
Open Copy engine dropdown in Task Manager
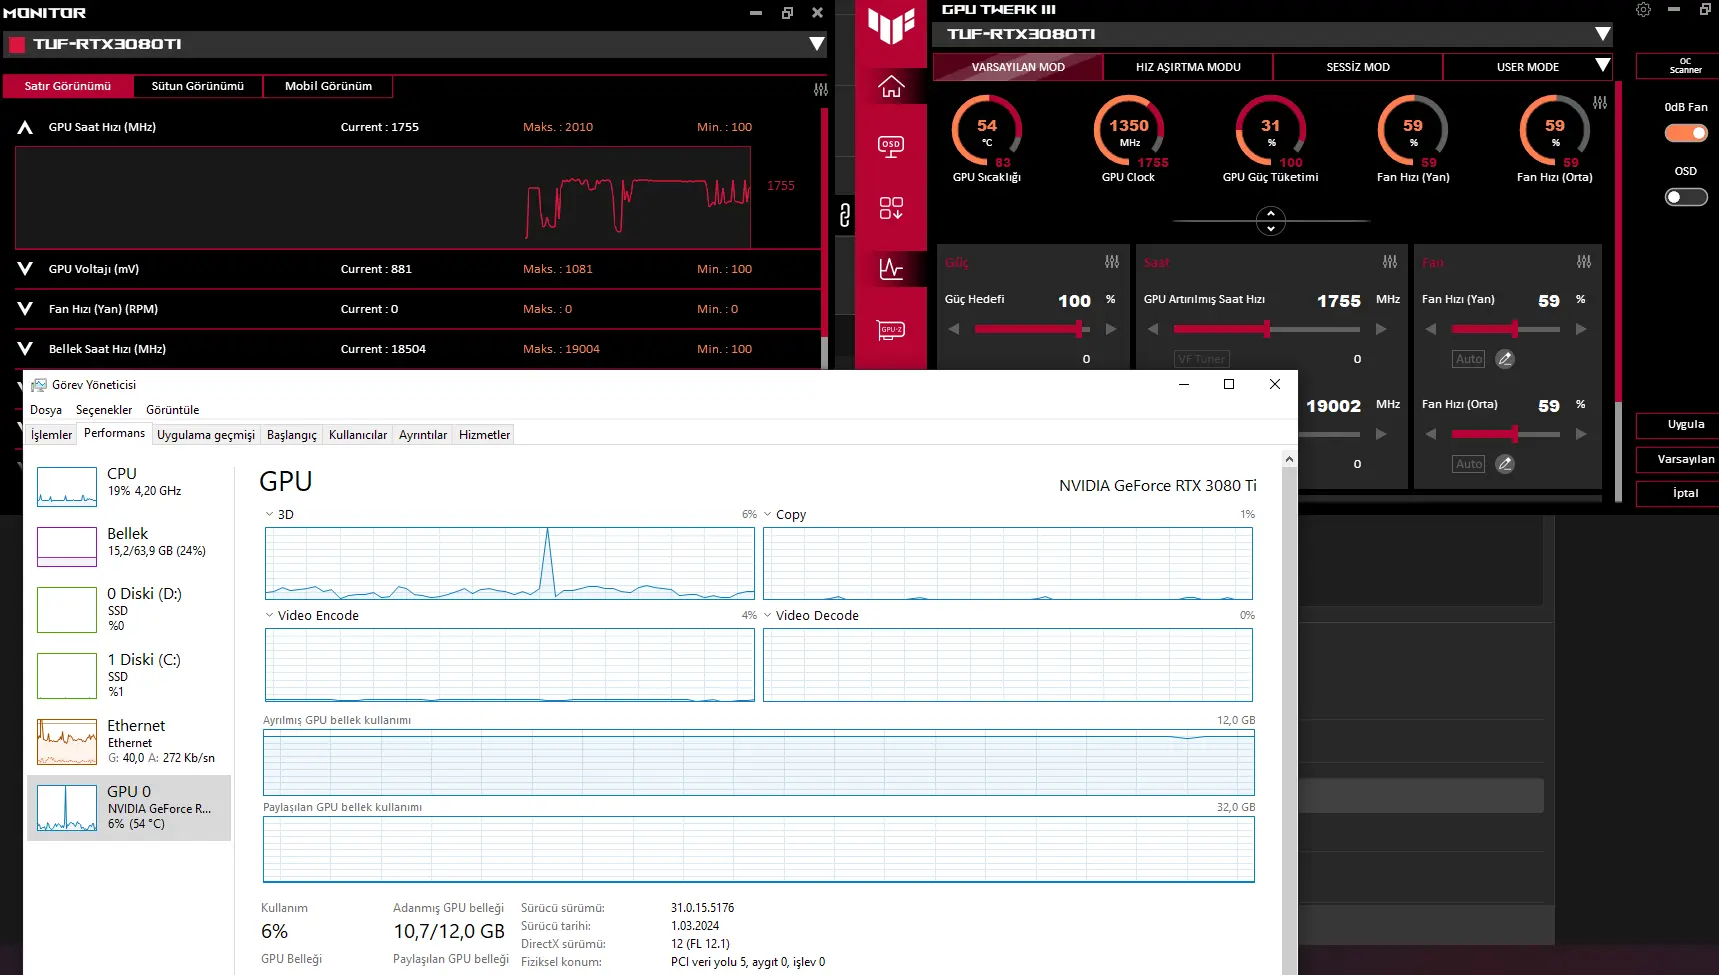point(767,515)
